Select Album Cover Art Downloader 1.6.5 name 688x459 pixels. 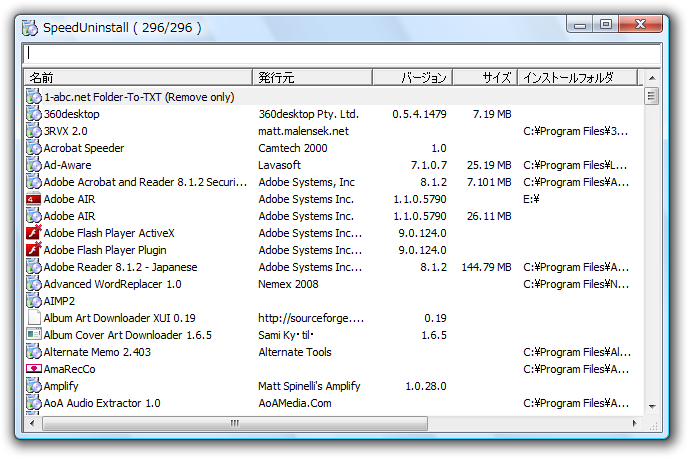128,335
